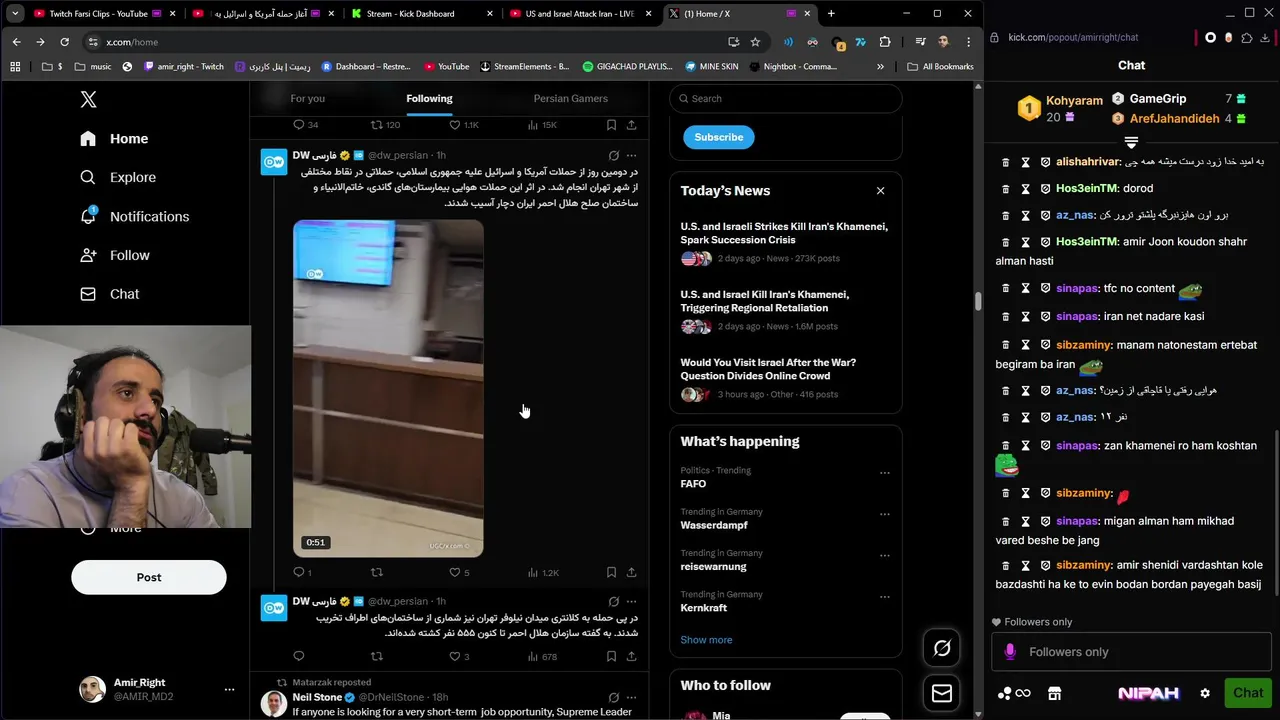This screenshot has width=1280, height=720.
Task: Open the Neil Stone profile name
Action: tap(317, 697)
